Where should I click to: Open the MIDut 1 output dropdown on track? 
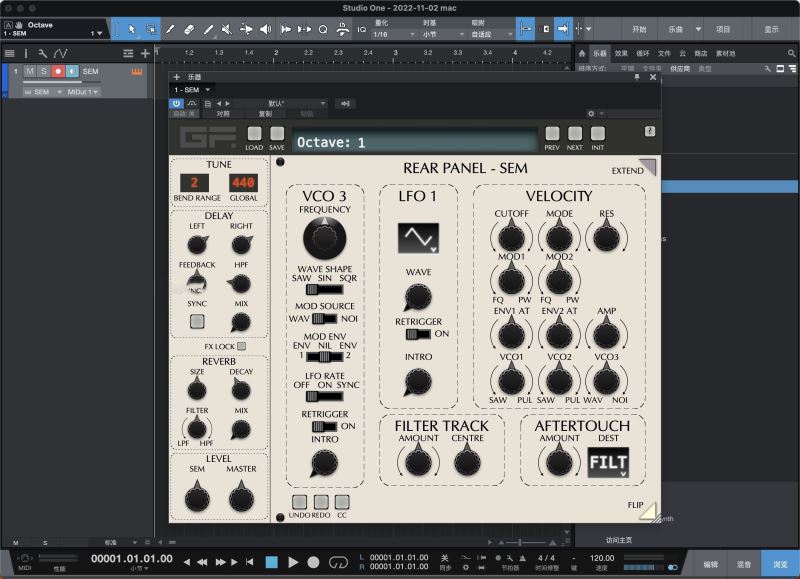tap(82, 92)
